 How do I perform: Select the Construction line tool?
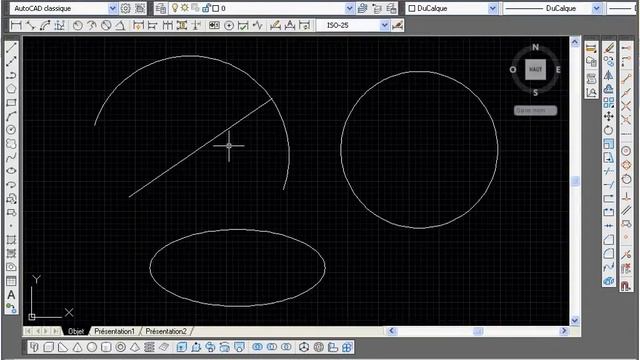[x=11, y=61]
